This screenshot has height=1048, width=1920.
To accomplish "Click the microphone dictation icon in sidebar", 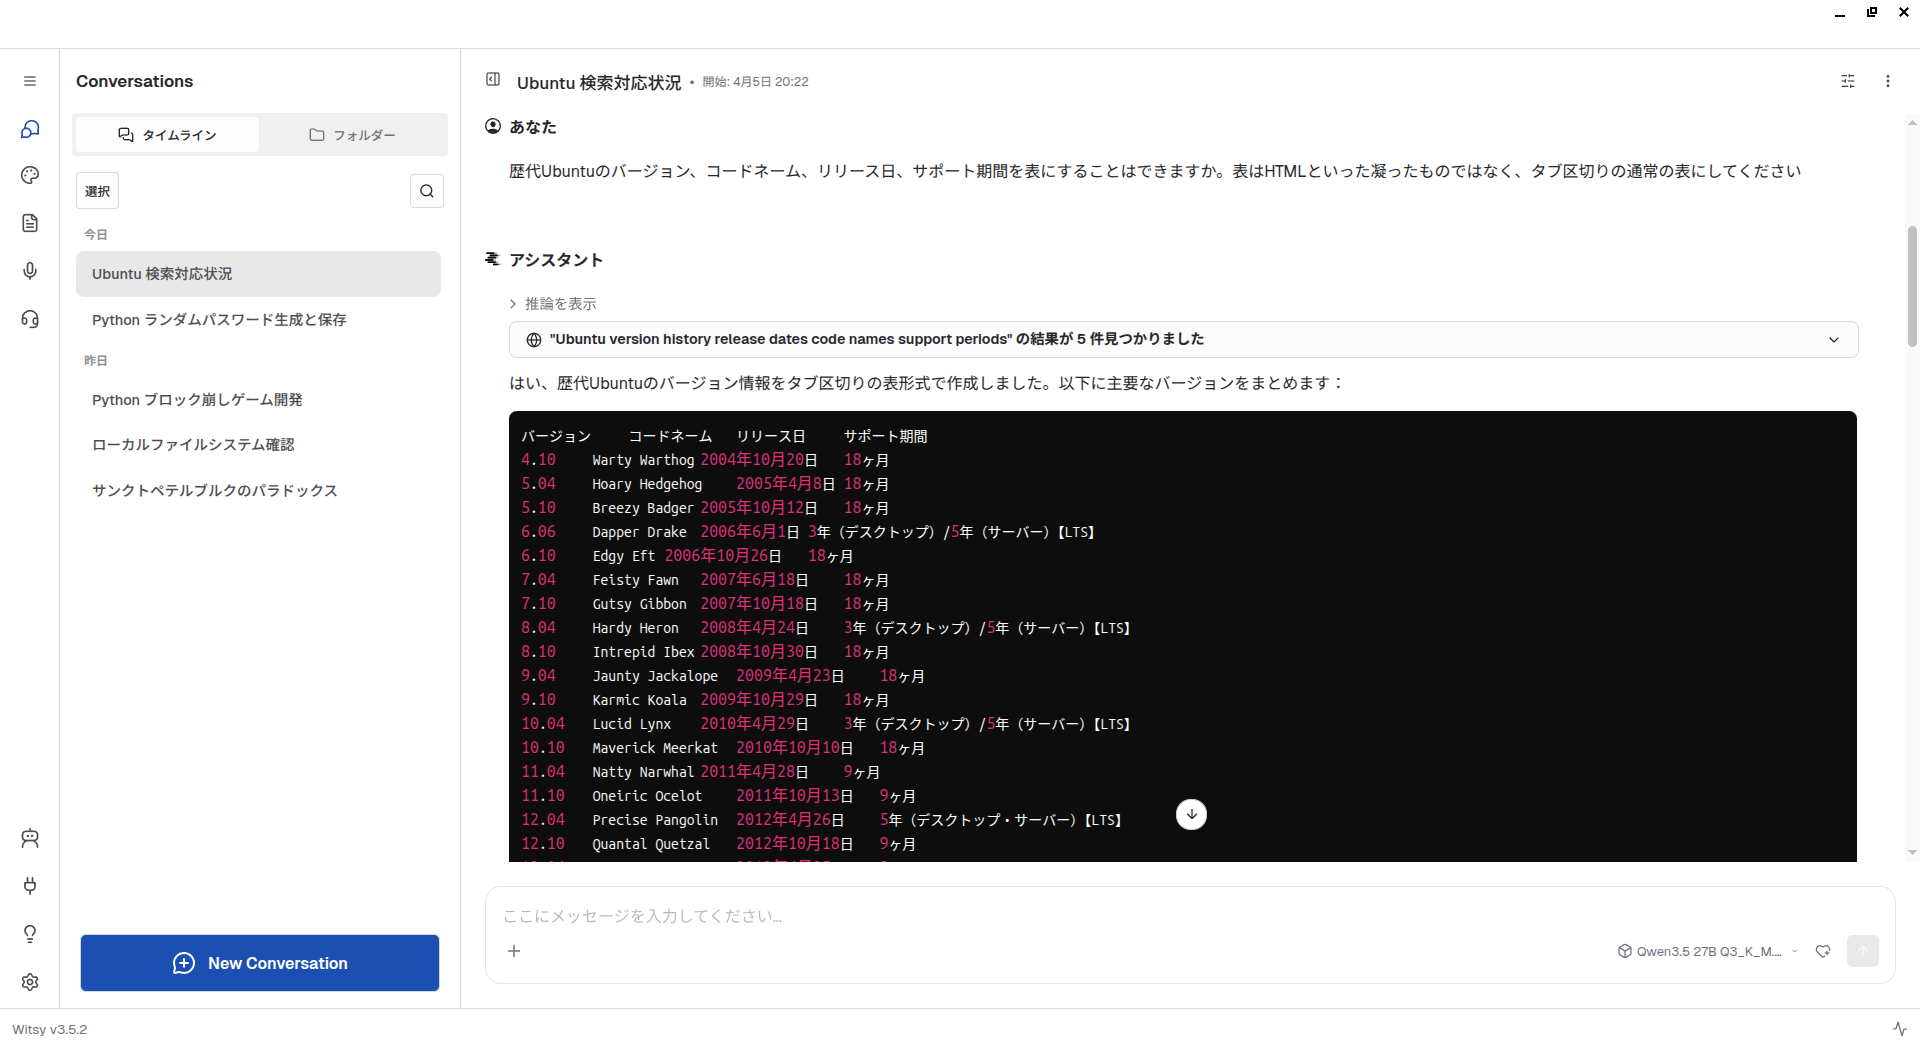I will (x=30, y=271).
